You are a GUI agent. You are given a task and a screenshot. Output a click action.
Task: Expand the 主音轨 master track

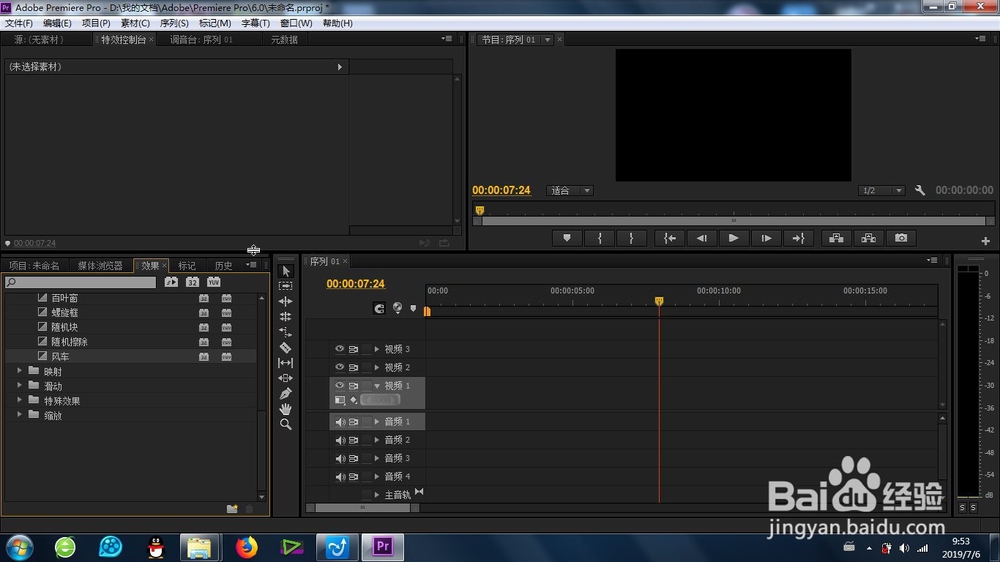[377, 495]
